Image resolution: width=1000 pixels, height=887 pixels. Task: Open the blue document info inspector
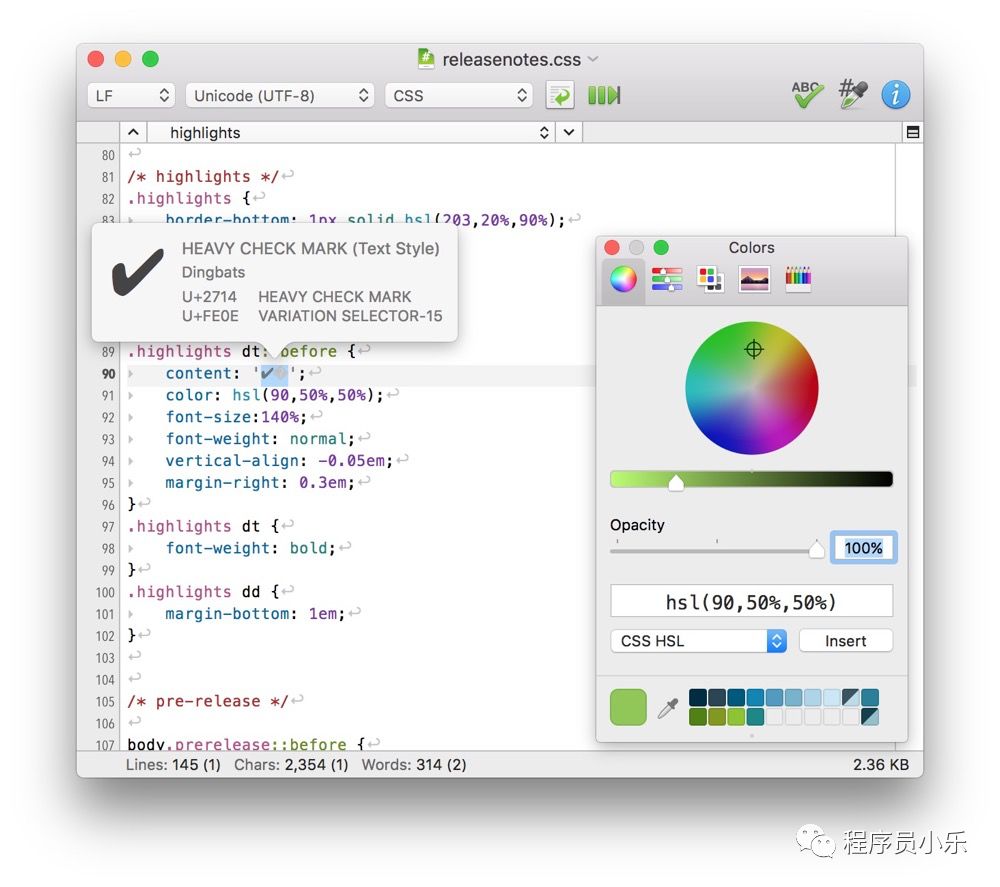(895, 95)
